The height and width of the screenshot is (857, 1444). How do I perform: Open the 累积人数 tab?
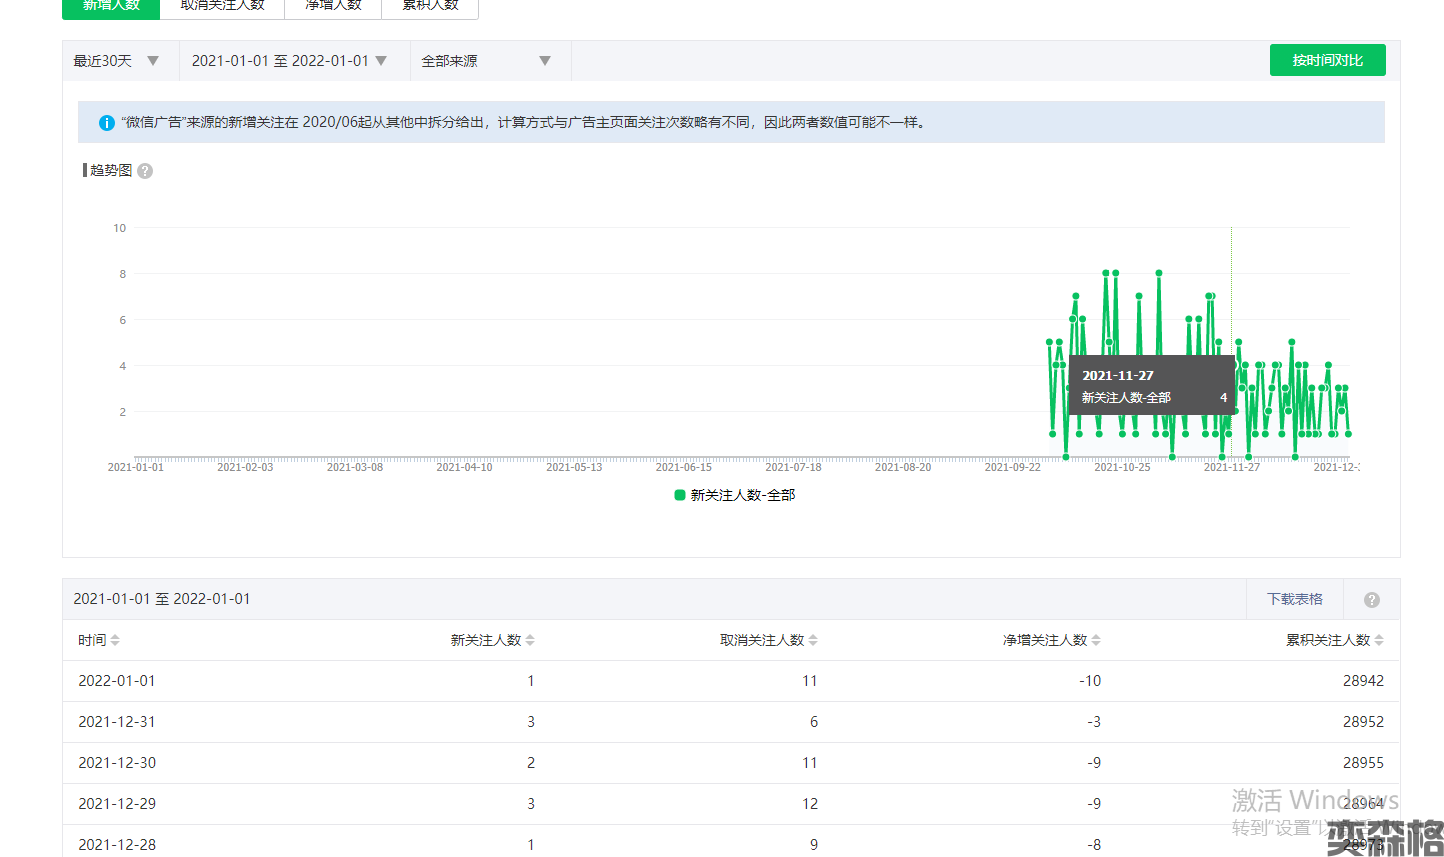click(x=430, y=6)
